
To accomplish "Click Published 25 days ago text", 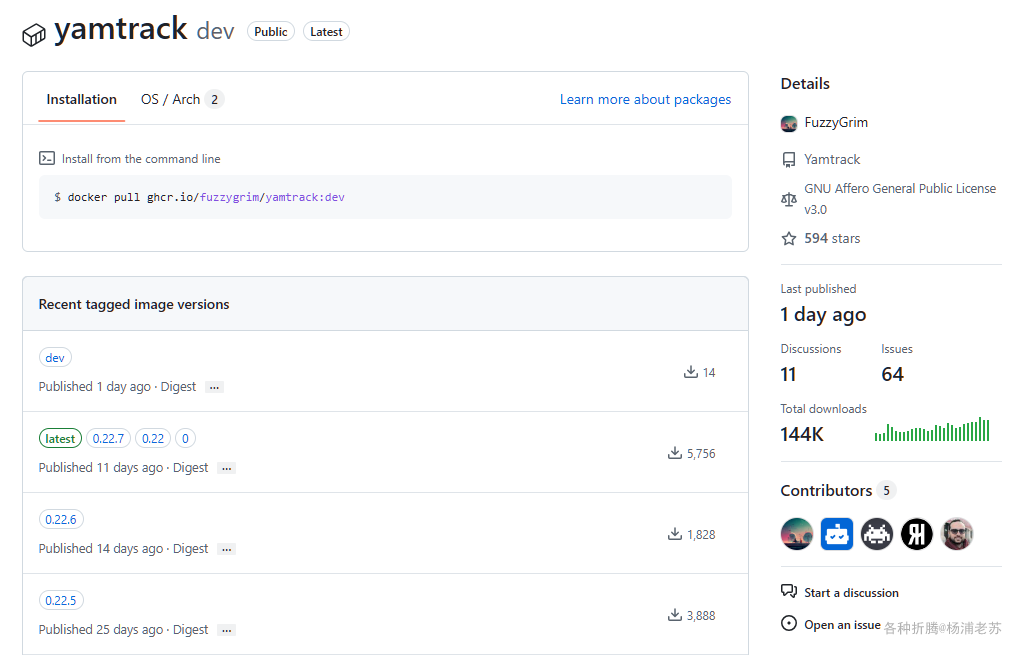I will (100, 630).
